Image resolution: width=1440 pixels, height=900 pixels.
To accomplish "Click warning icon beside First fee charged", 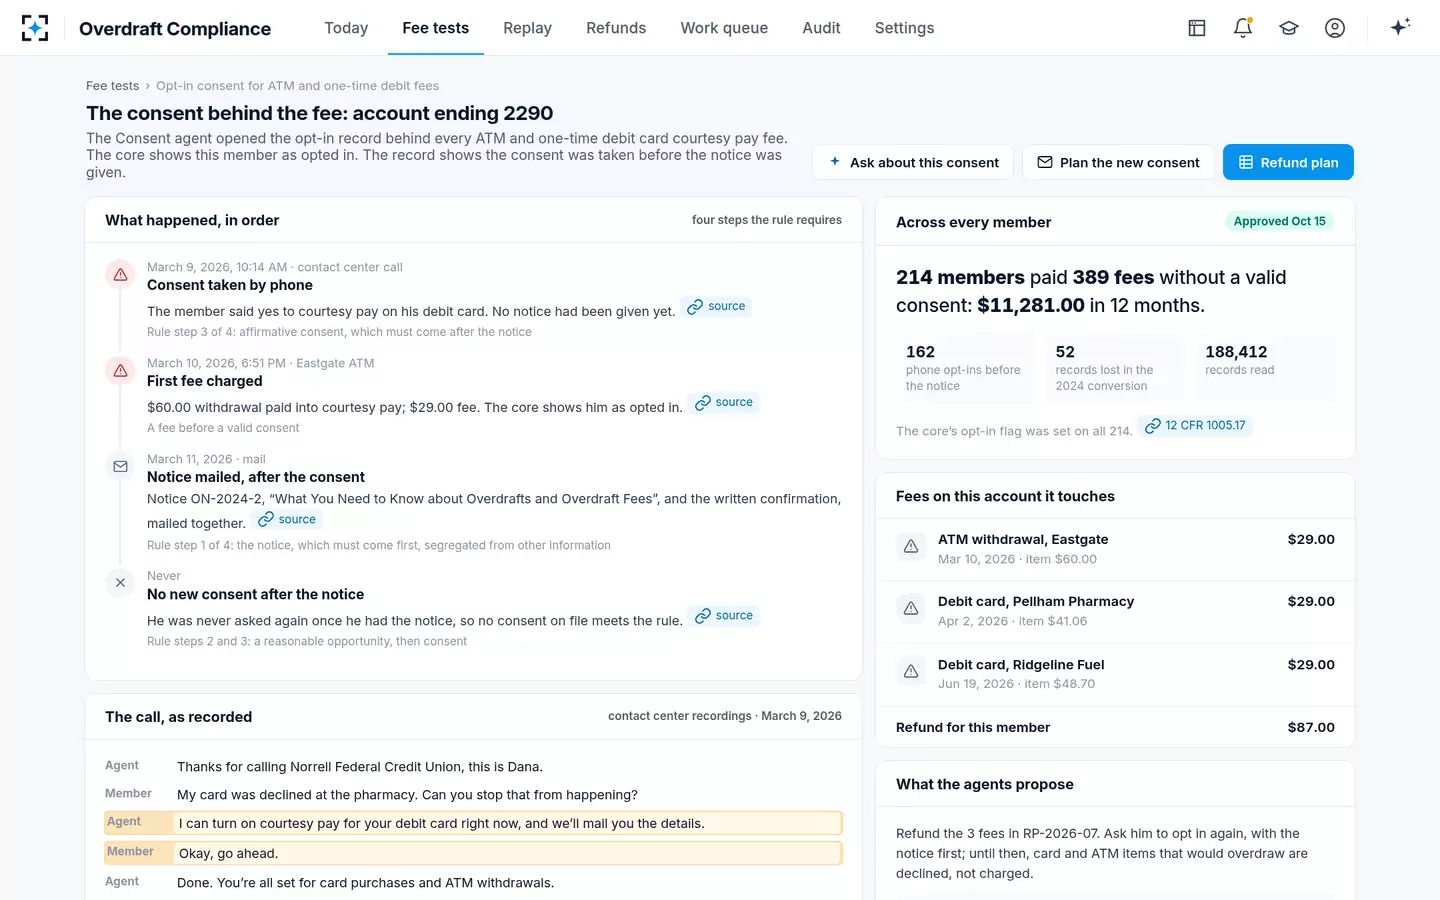I will point(120,370).
